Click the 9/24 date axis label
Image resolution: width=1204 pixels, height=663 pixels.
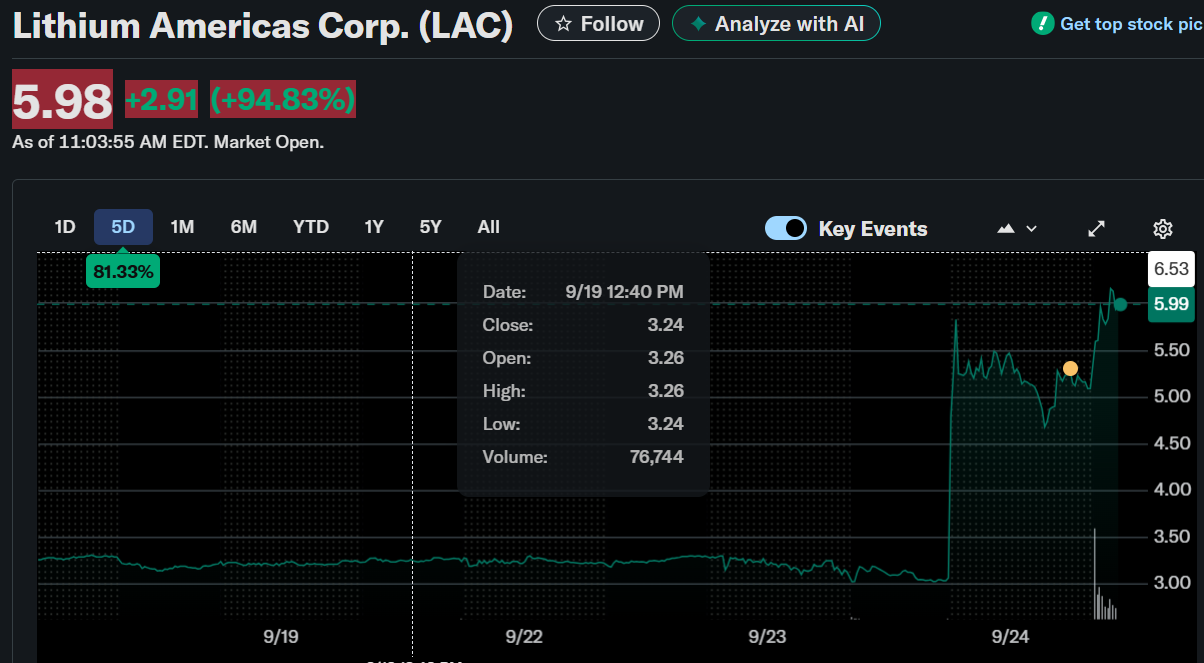pyautogui.click(x=1010, y=637)
